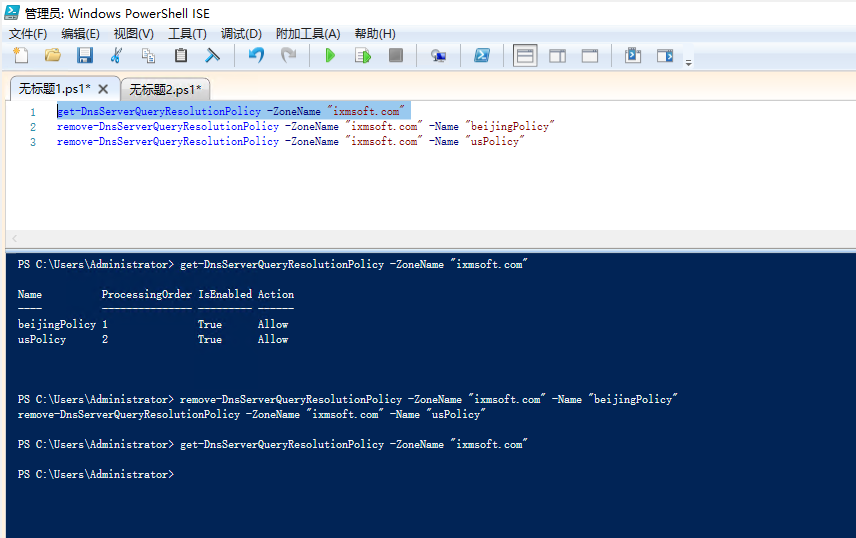
Task: Select the 无标题1.ps1* tab
Action: pyautogui.click(x=55, y=88)
